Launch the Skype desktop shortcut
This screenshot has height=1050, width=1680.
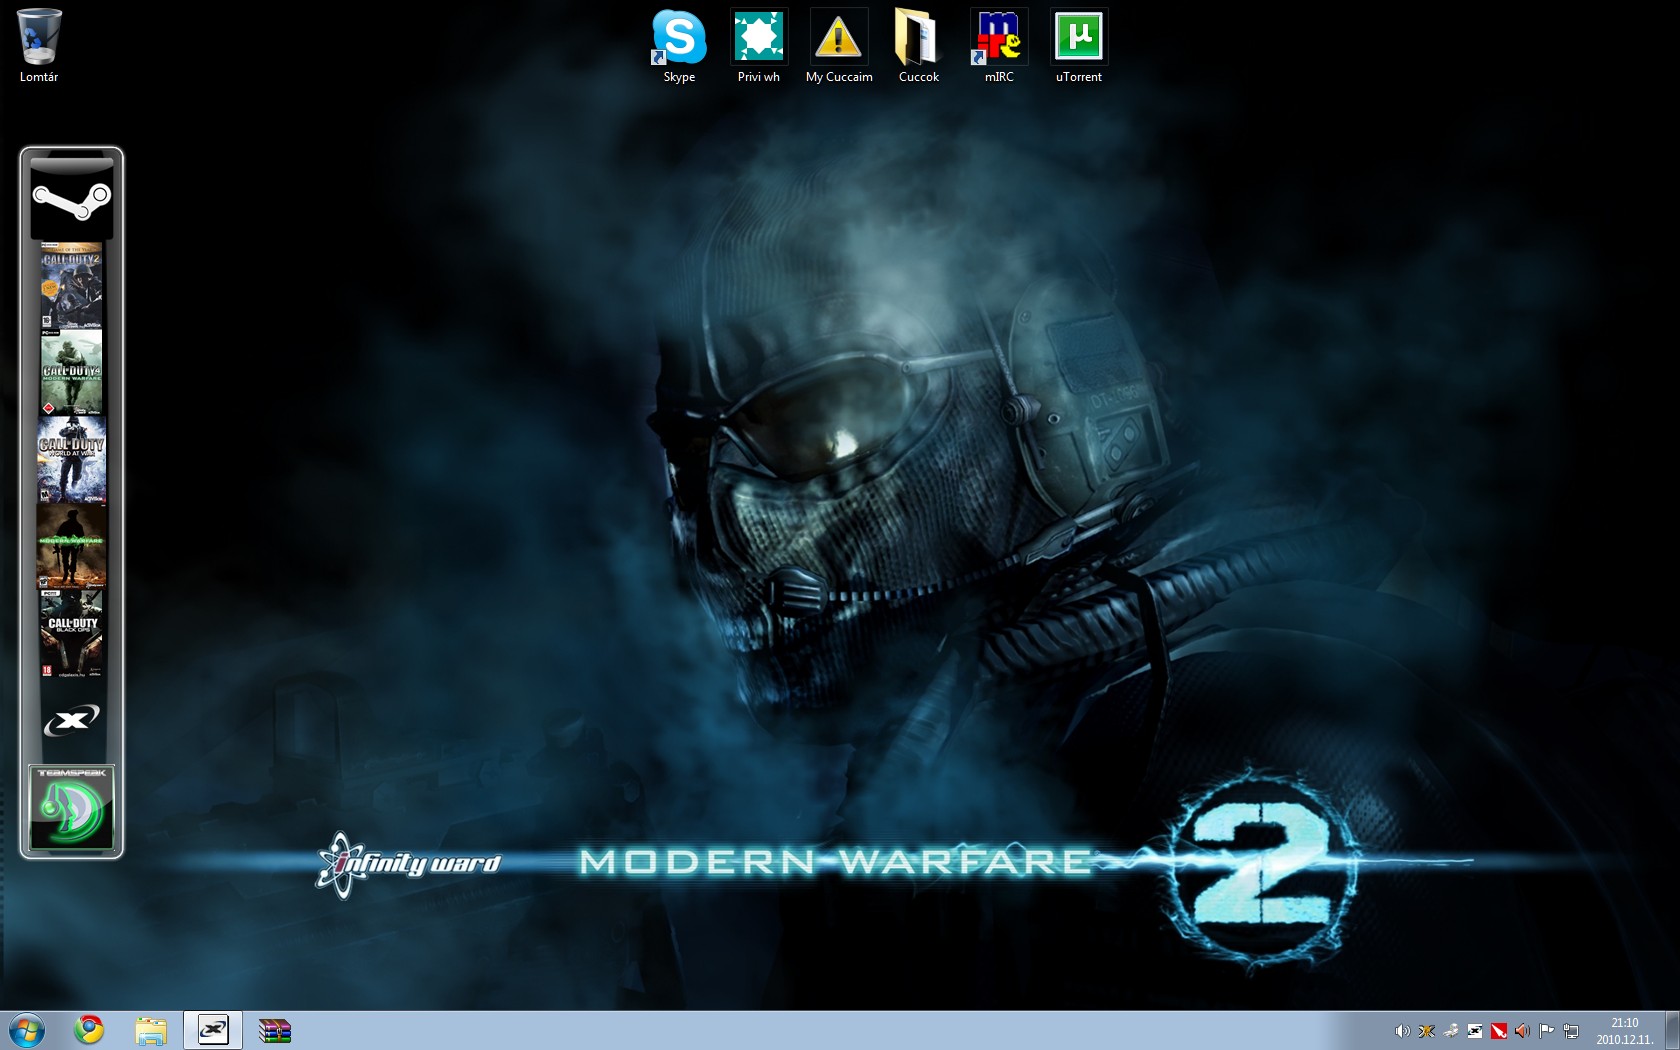pyautogui.click(x=679, y=46)
